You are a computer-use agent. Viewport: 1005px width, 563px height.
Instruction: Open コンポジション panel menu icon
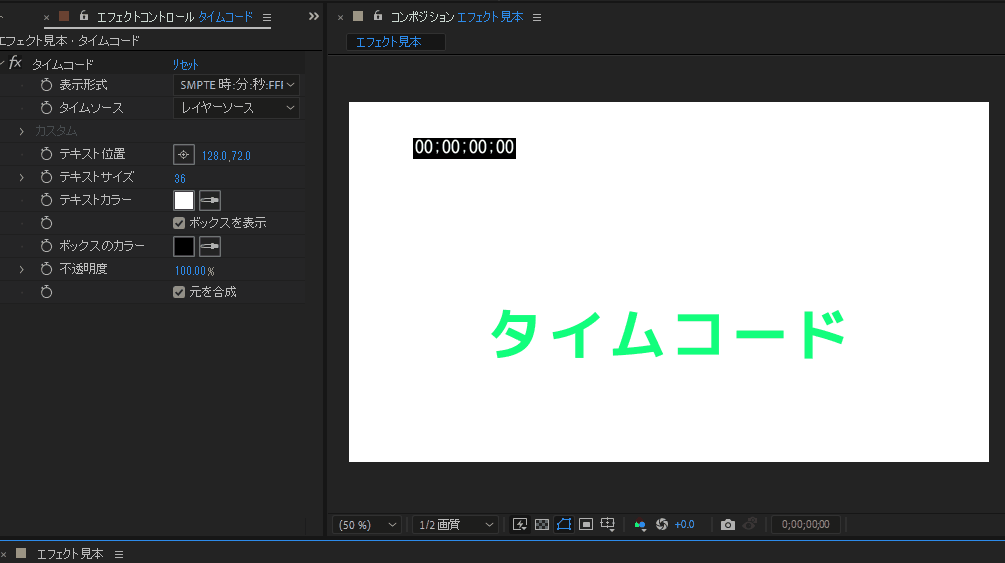pyautogui.click(x=537, y=17)
